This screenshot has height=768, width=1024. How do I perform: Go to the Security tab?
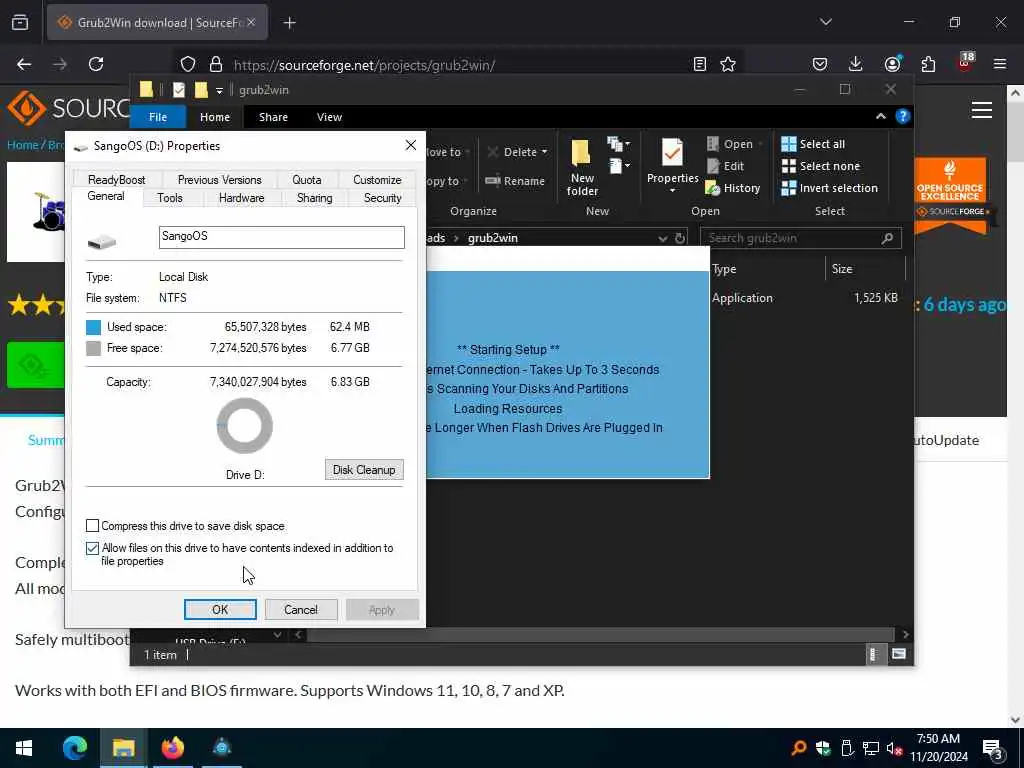(383, 198)
